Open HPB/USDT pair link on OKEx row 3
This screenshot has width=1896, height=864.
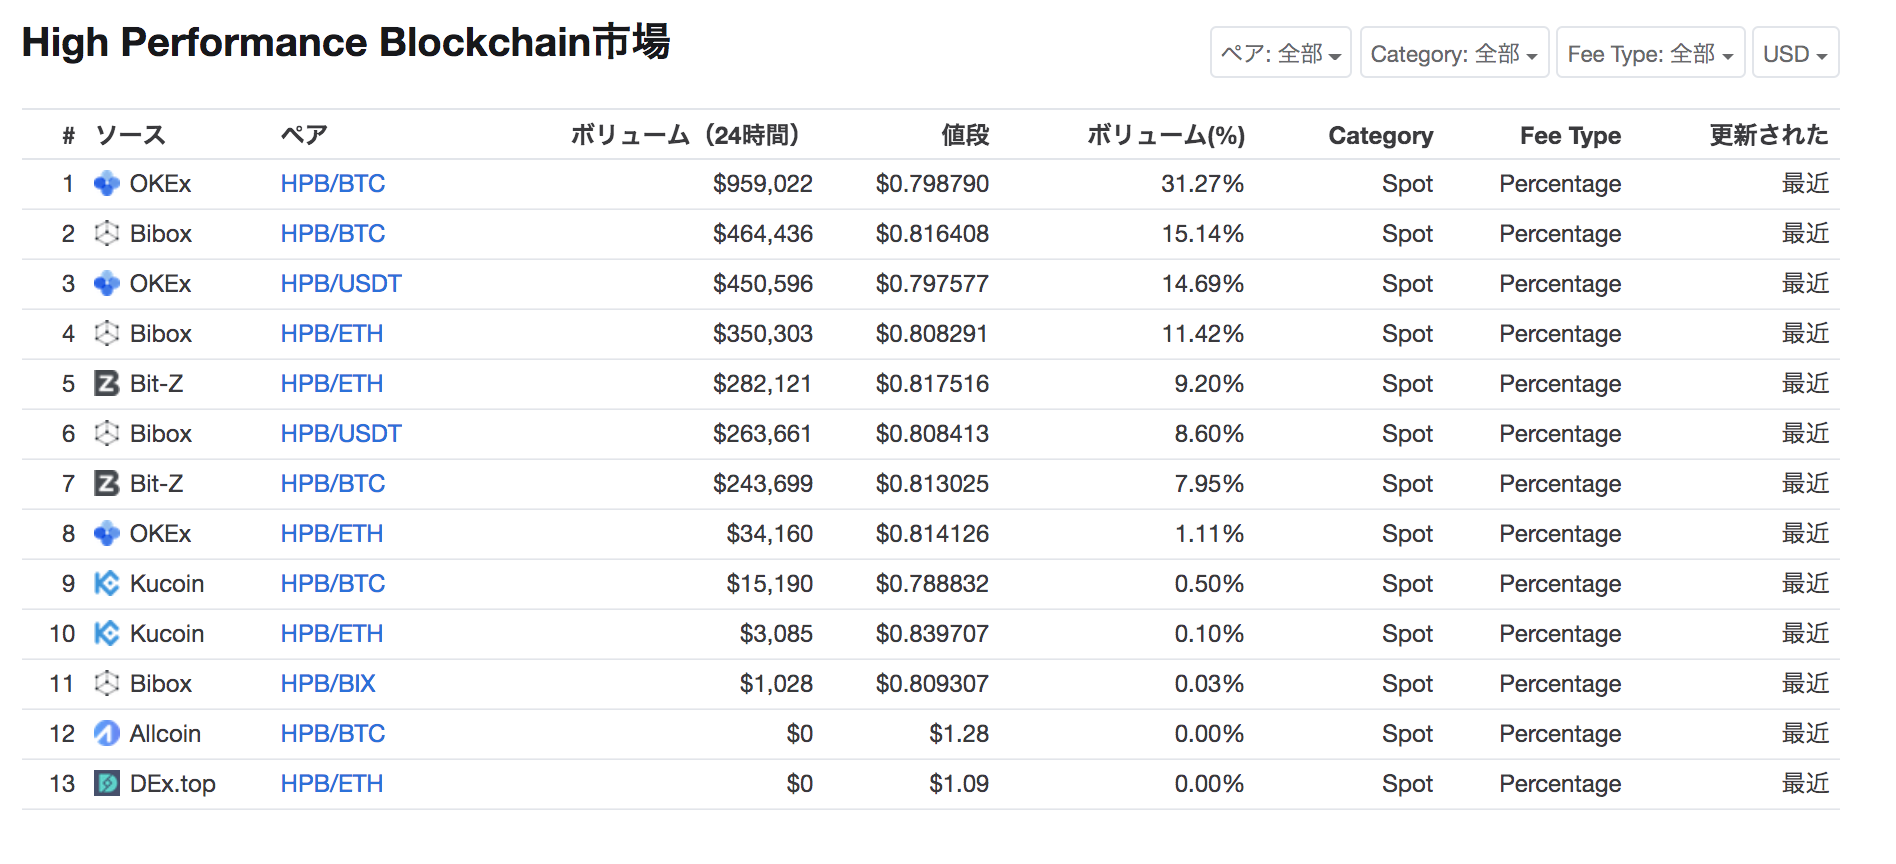tap(341, 284)
